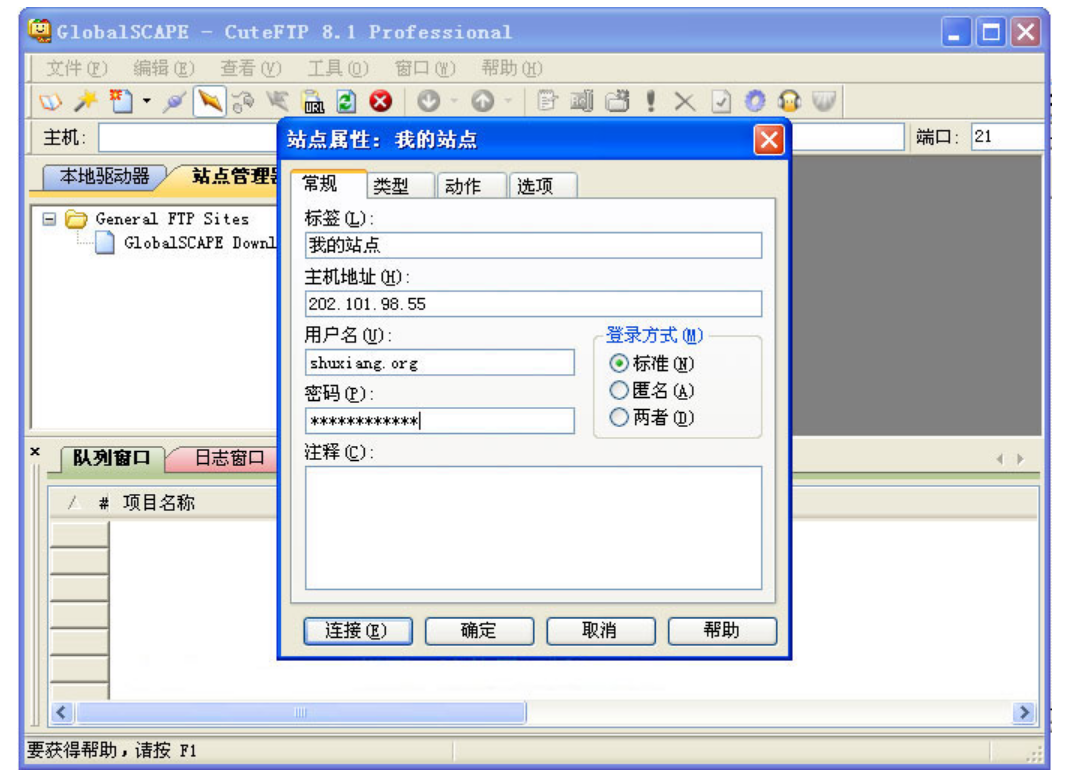Select the 匿名 login method radio button
Screen dimensions: 1070x777
619,391
